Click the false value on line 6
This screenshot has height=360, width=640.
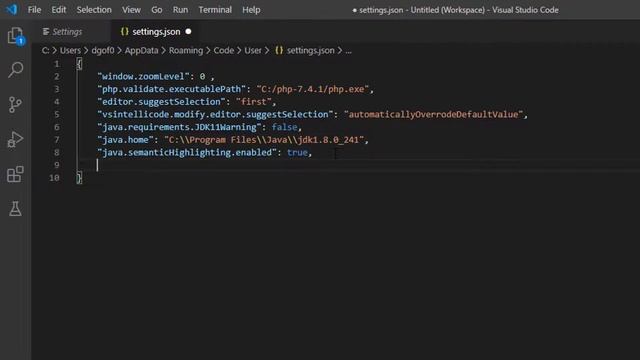(284, 127)
